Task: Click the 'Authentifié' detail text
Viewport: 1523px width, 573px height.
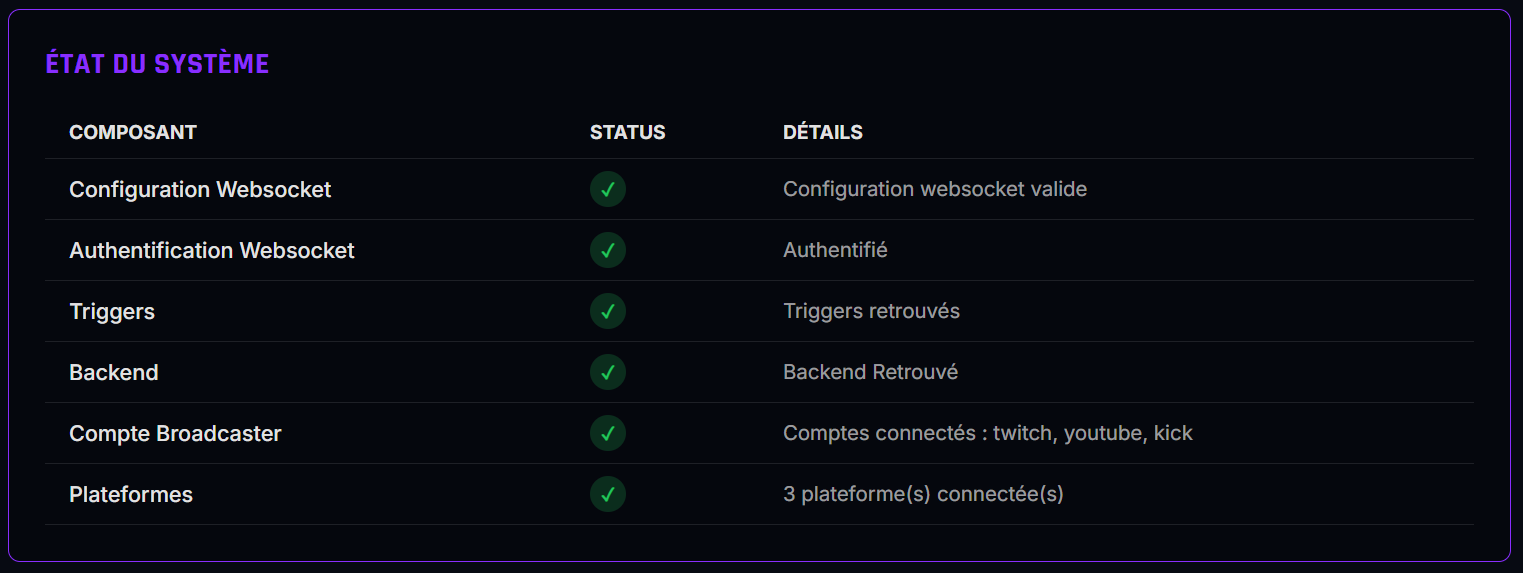Action: point(835,250)
